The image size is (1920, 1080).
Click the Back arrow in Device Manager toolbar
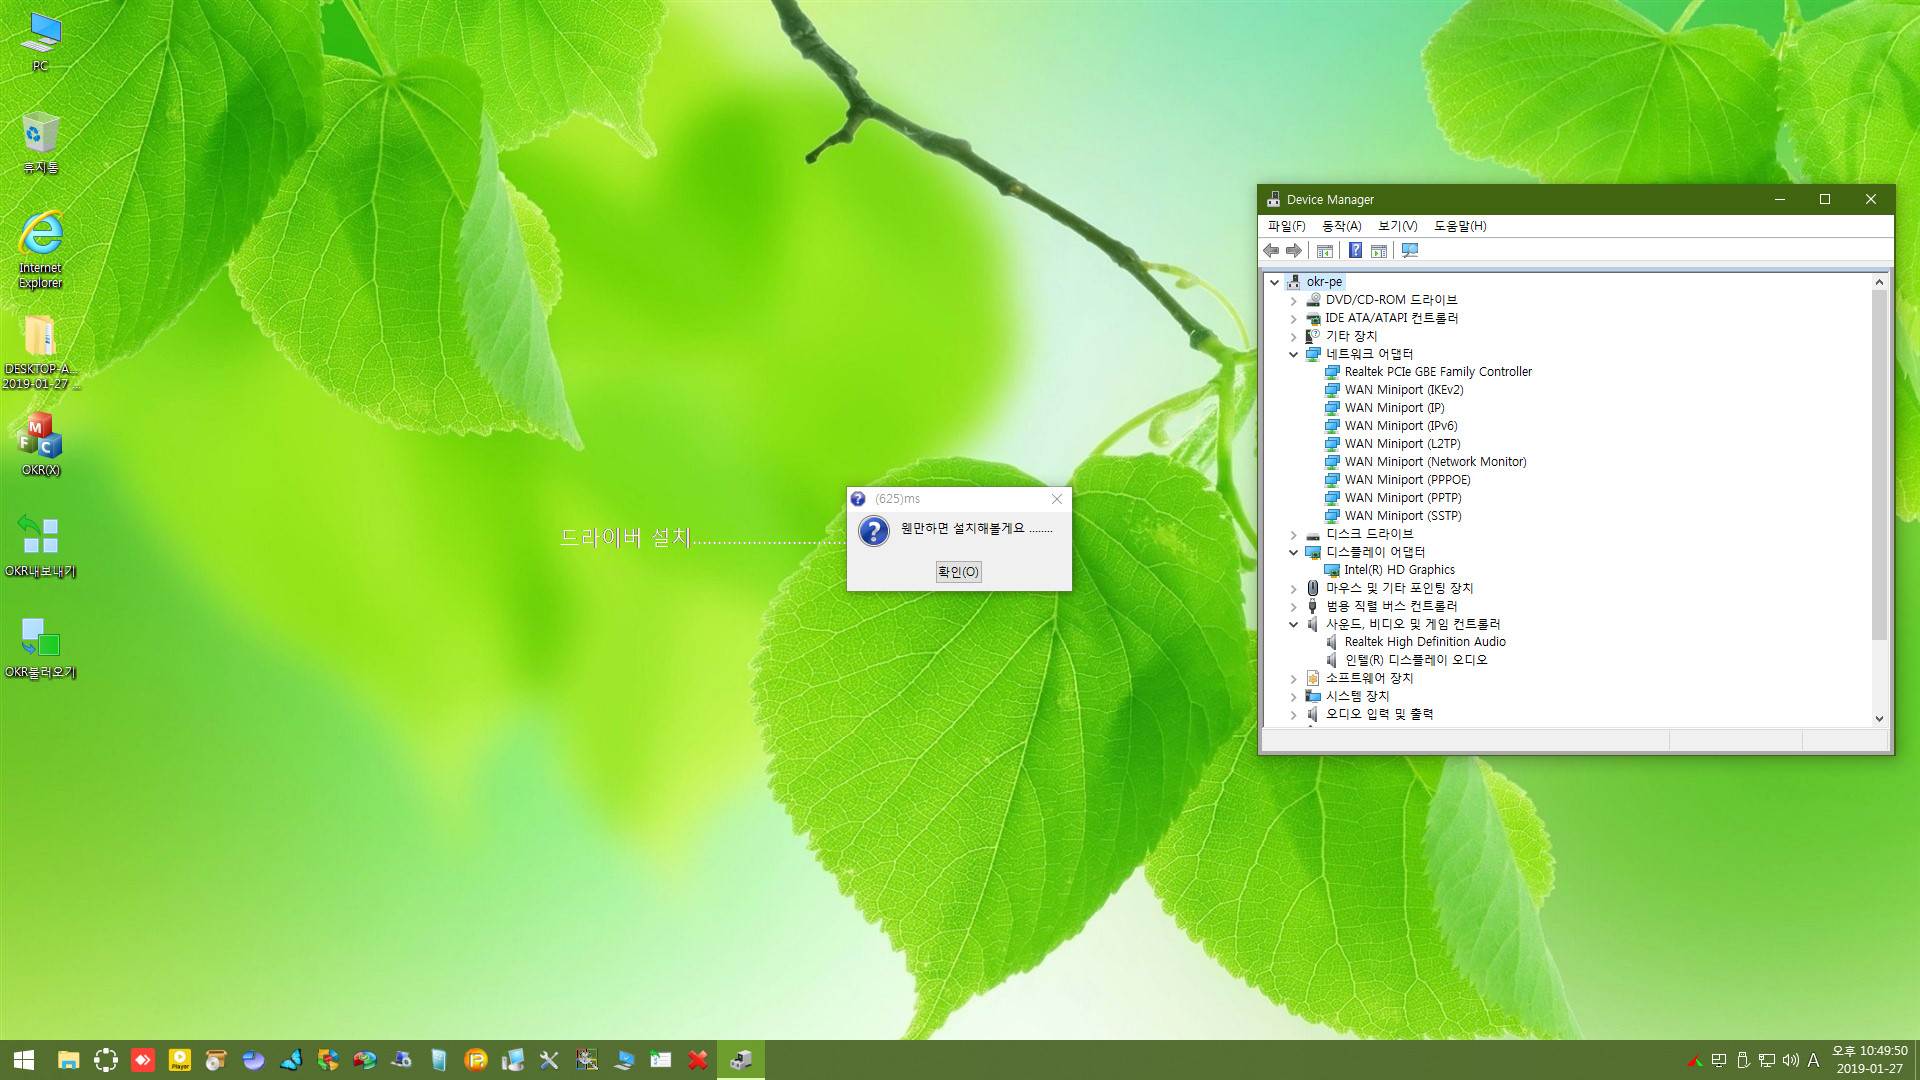[1271, 251]
